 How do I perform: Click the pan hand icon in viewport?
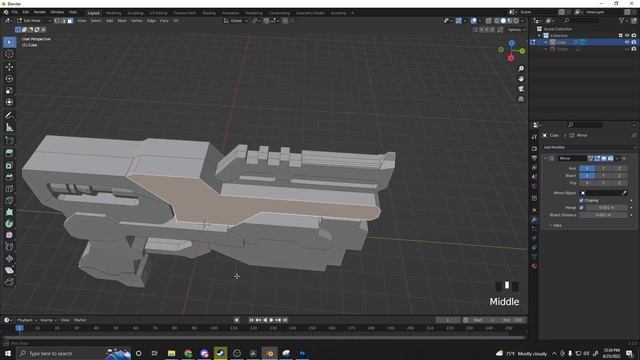pyautogui.click(x=521, y=79)
